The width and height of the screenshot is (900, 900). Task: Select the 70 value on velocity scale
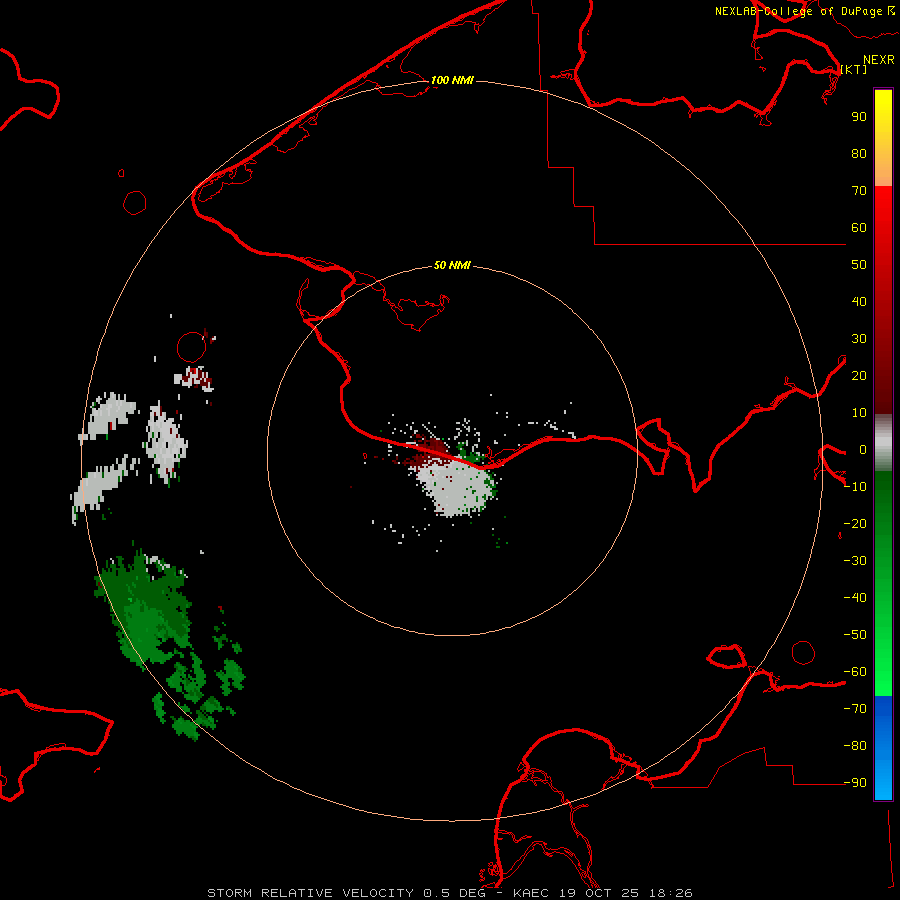859,191
